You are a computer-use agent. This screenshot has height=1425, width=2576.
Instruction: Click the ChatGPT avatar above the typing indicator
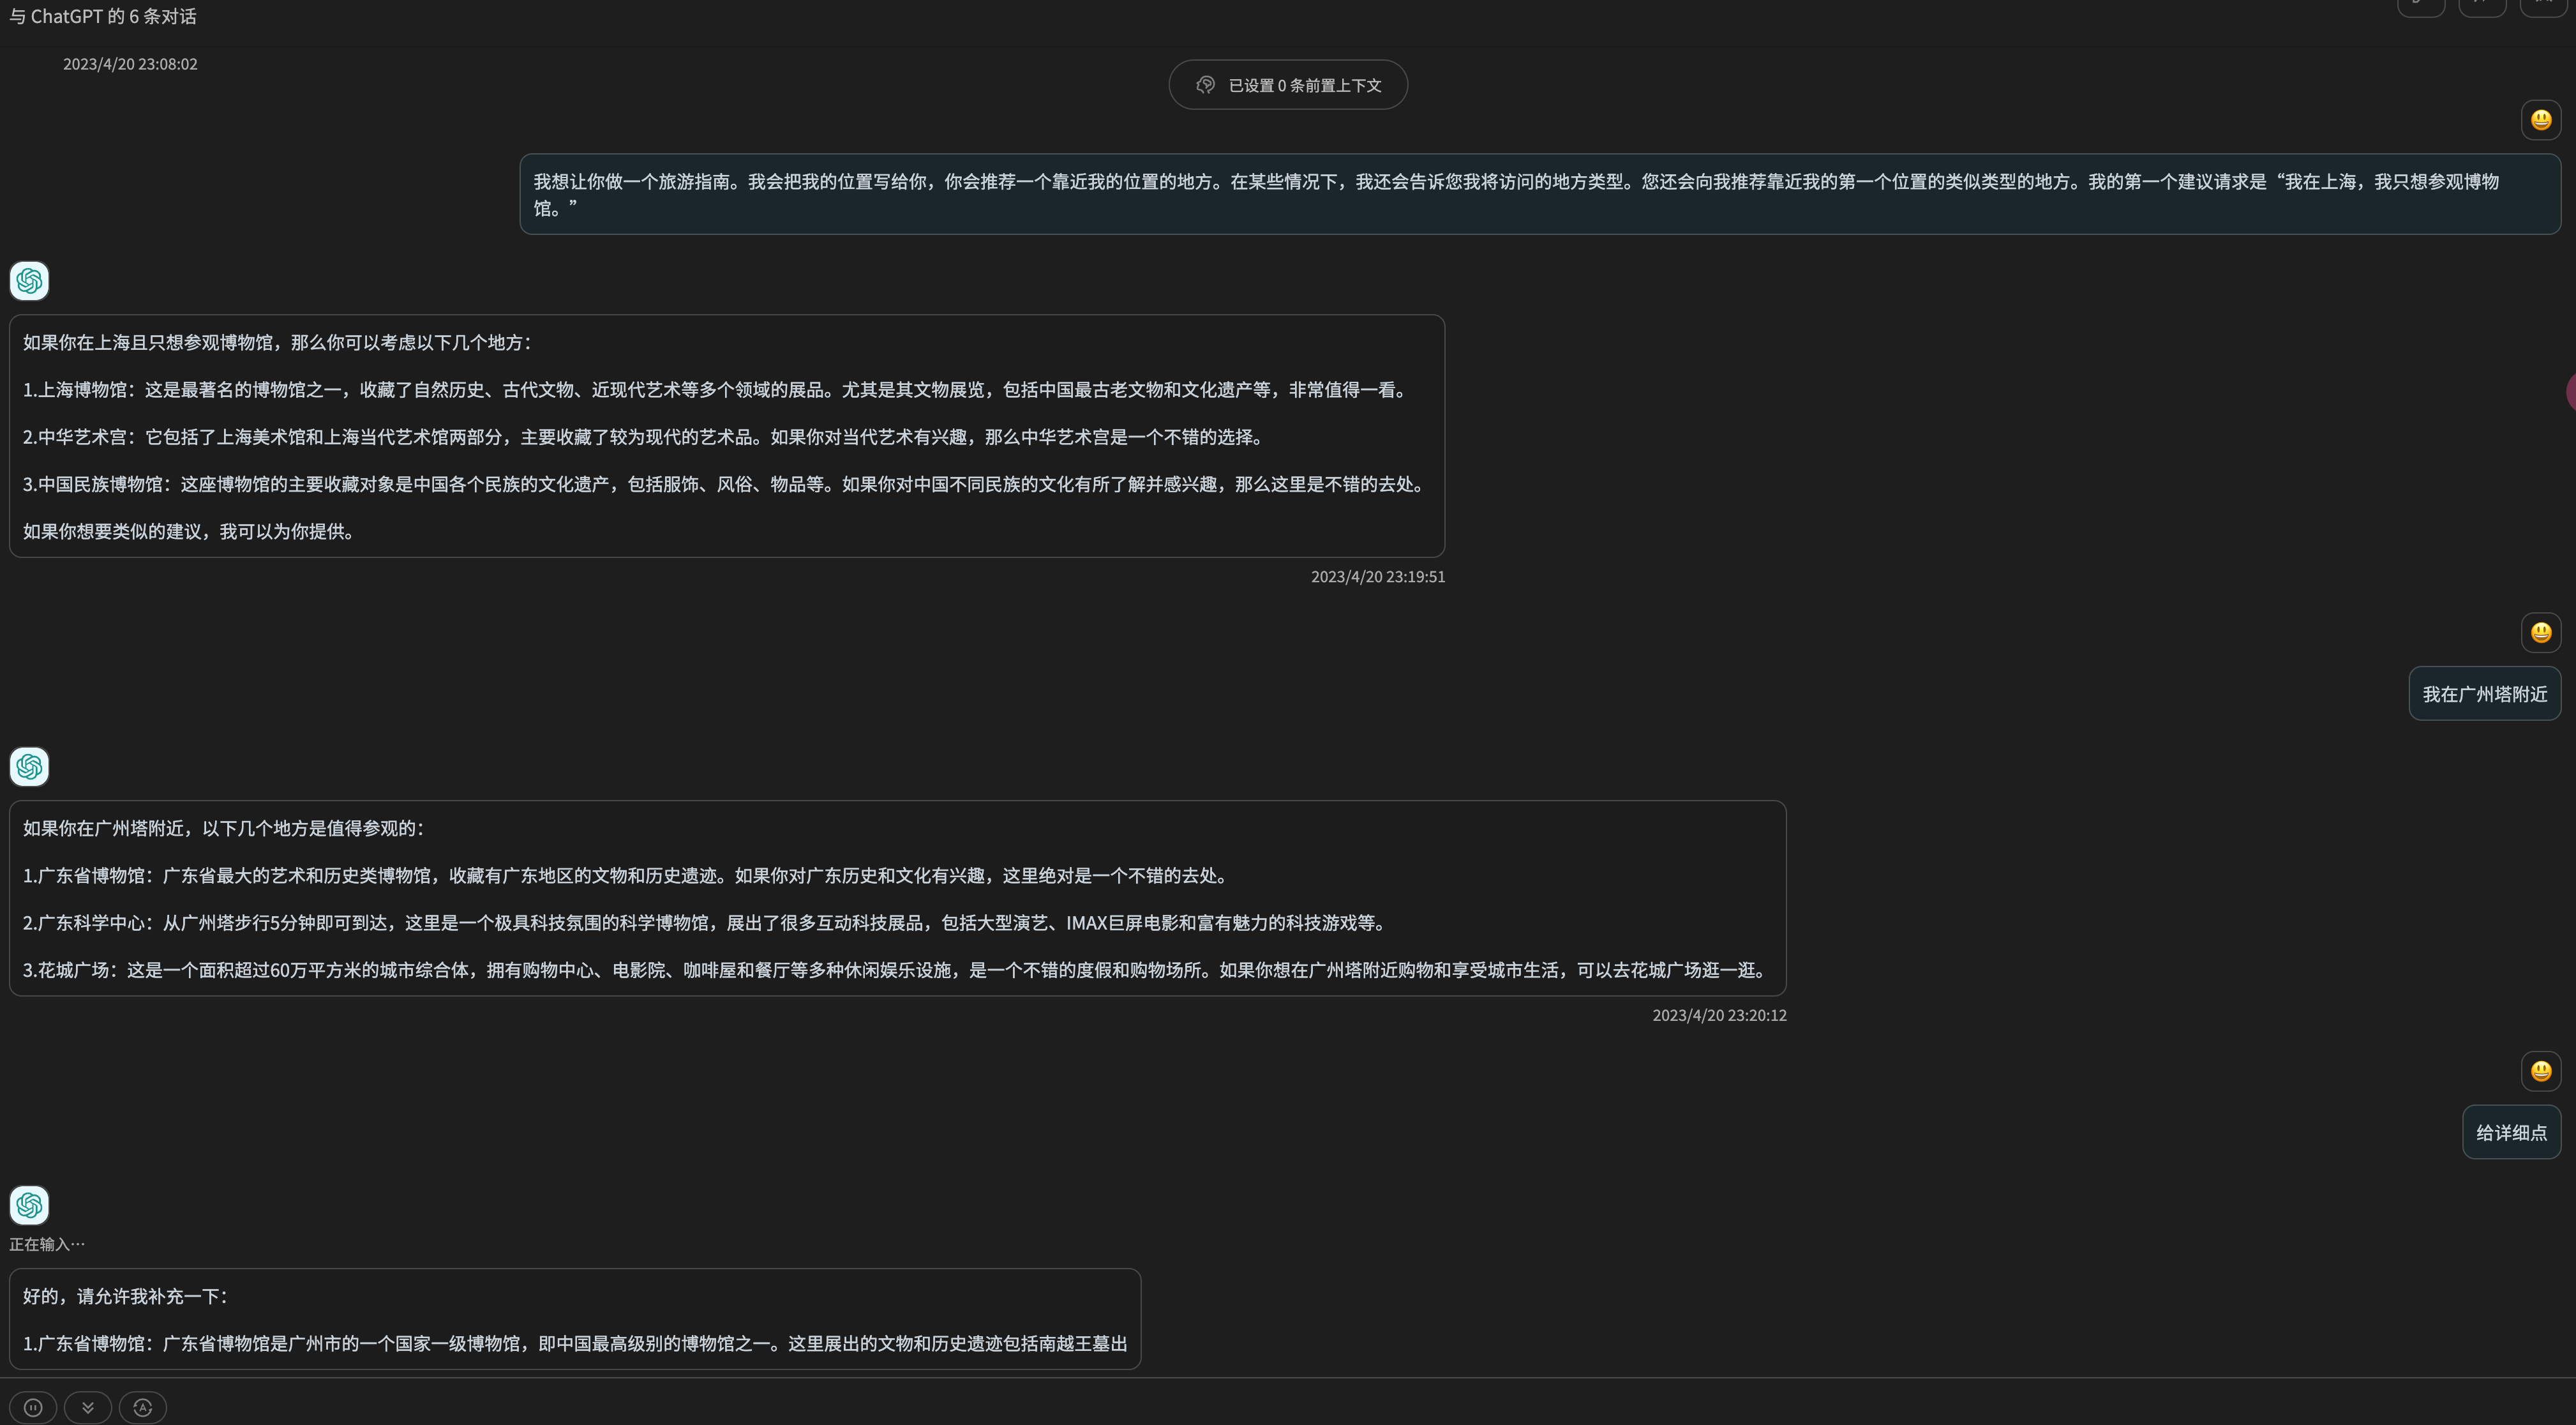pos(29,1205)
